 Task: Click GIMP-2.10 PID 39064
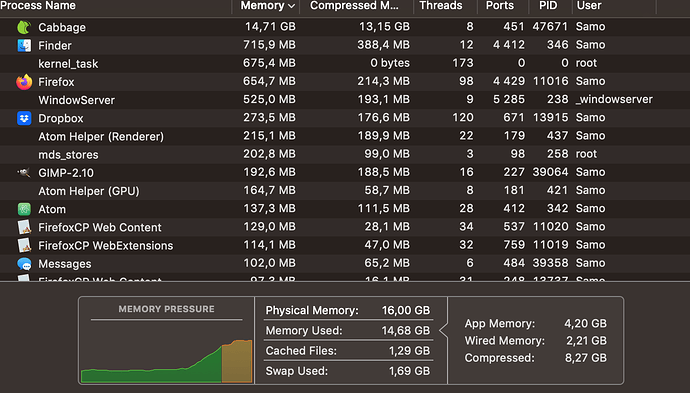(551, 172)
